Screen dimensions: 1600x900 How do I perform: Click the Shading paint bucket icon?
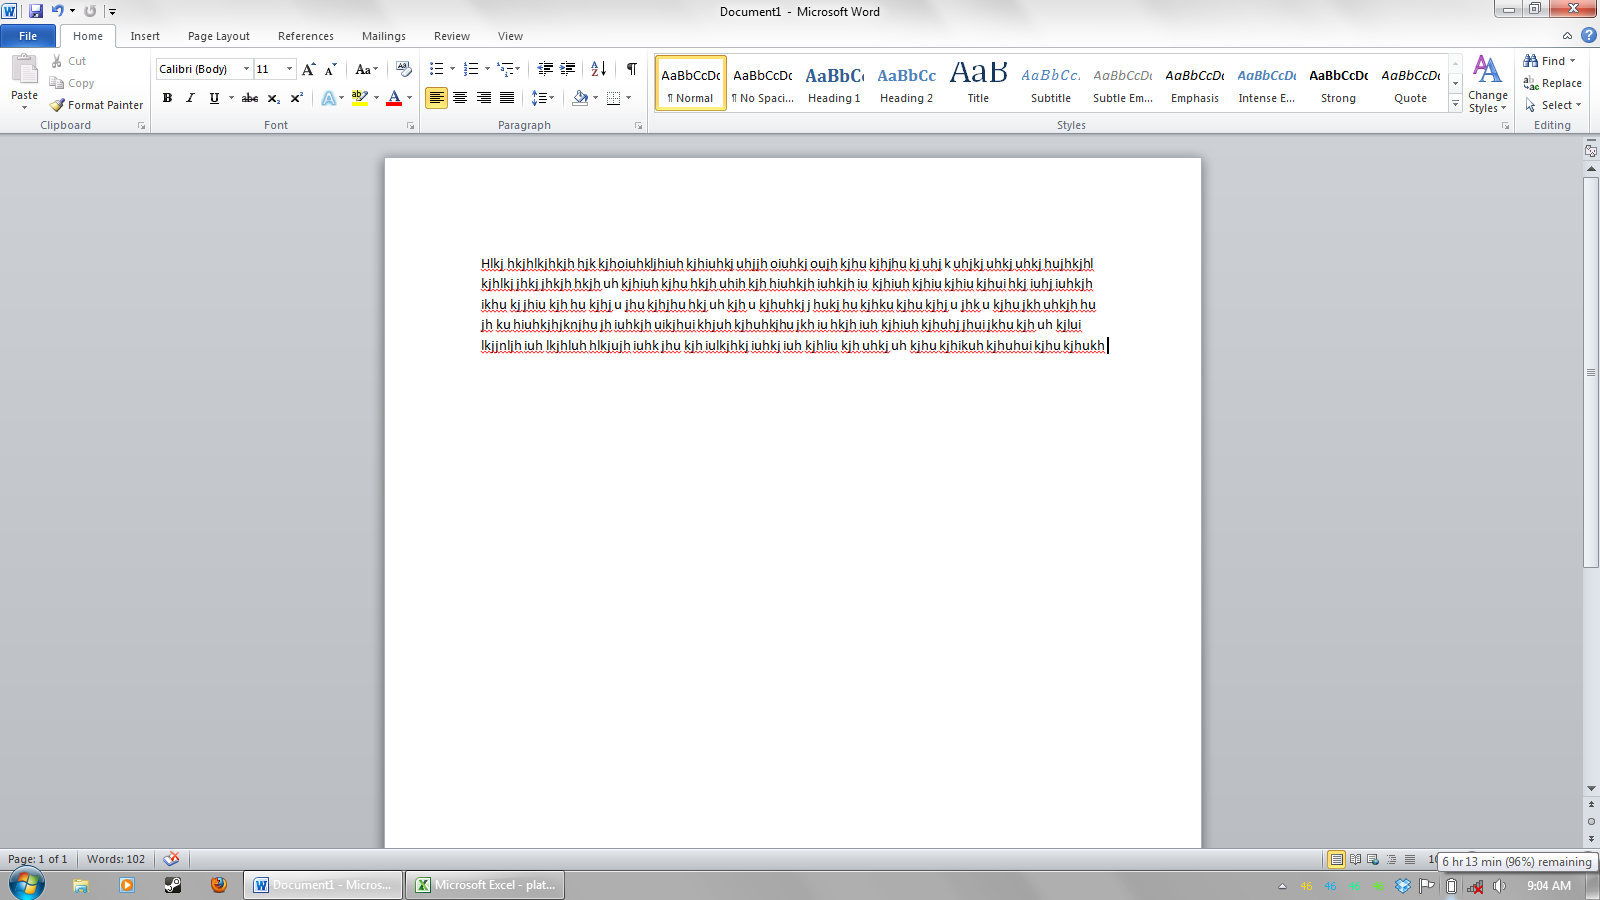coord(580,98)
